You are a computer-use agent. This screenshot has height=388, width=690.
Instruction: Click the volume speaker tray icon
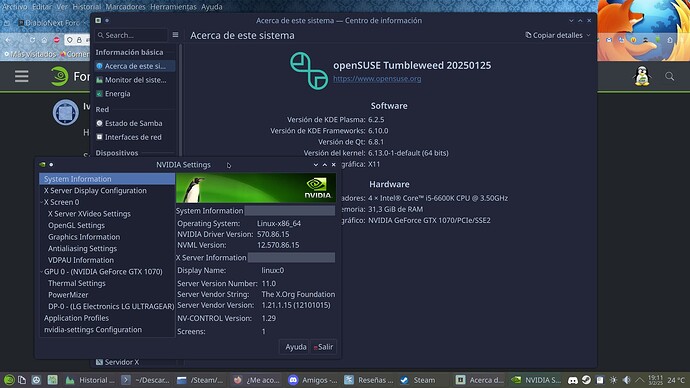pyautogui.click(x=626, y=380)
